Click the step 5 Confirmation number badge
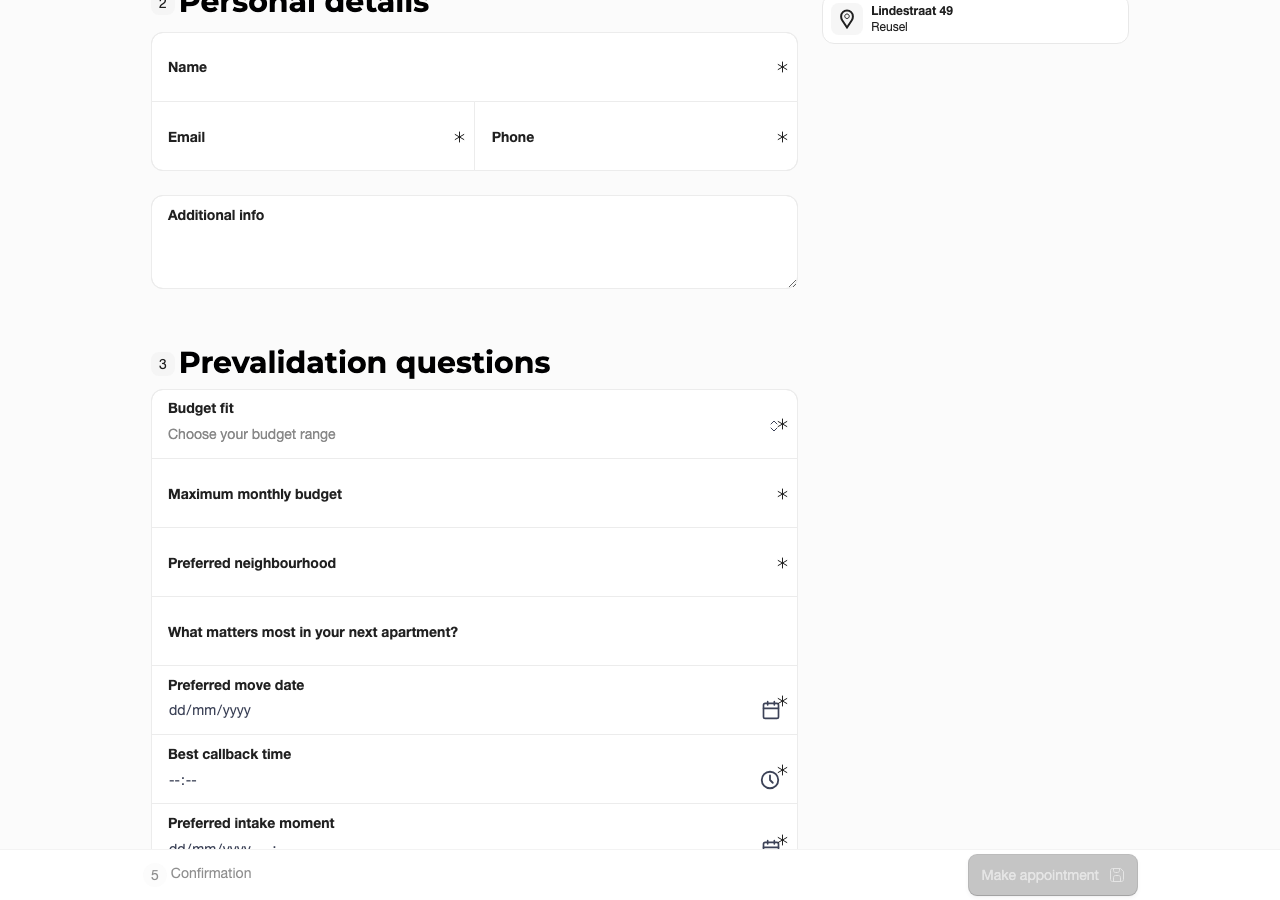 click(154, 875)
